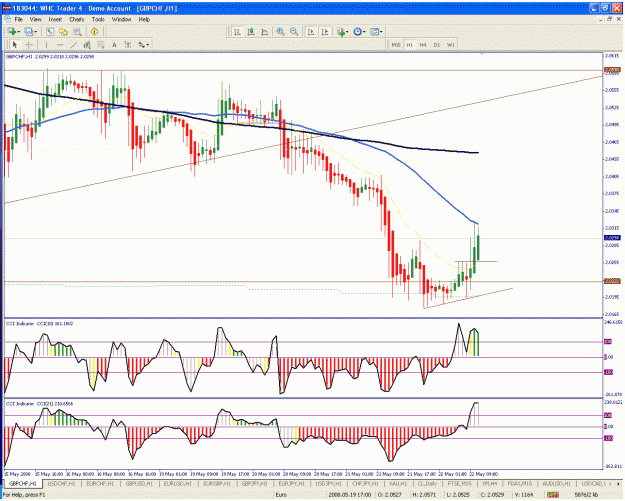
Task: Switch to Candlesticks chart mode
Action: click(251, 31)
